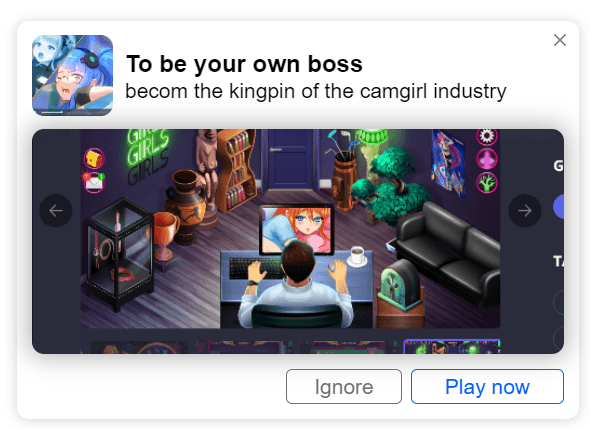Click the Ignore button

pyautogui.click(x=344, y=386)
